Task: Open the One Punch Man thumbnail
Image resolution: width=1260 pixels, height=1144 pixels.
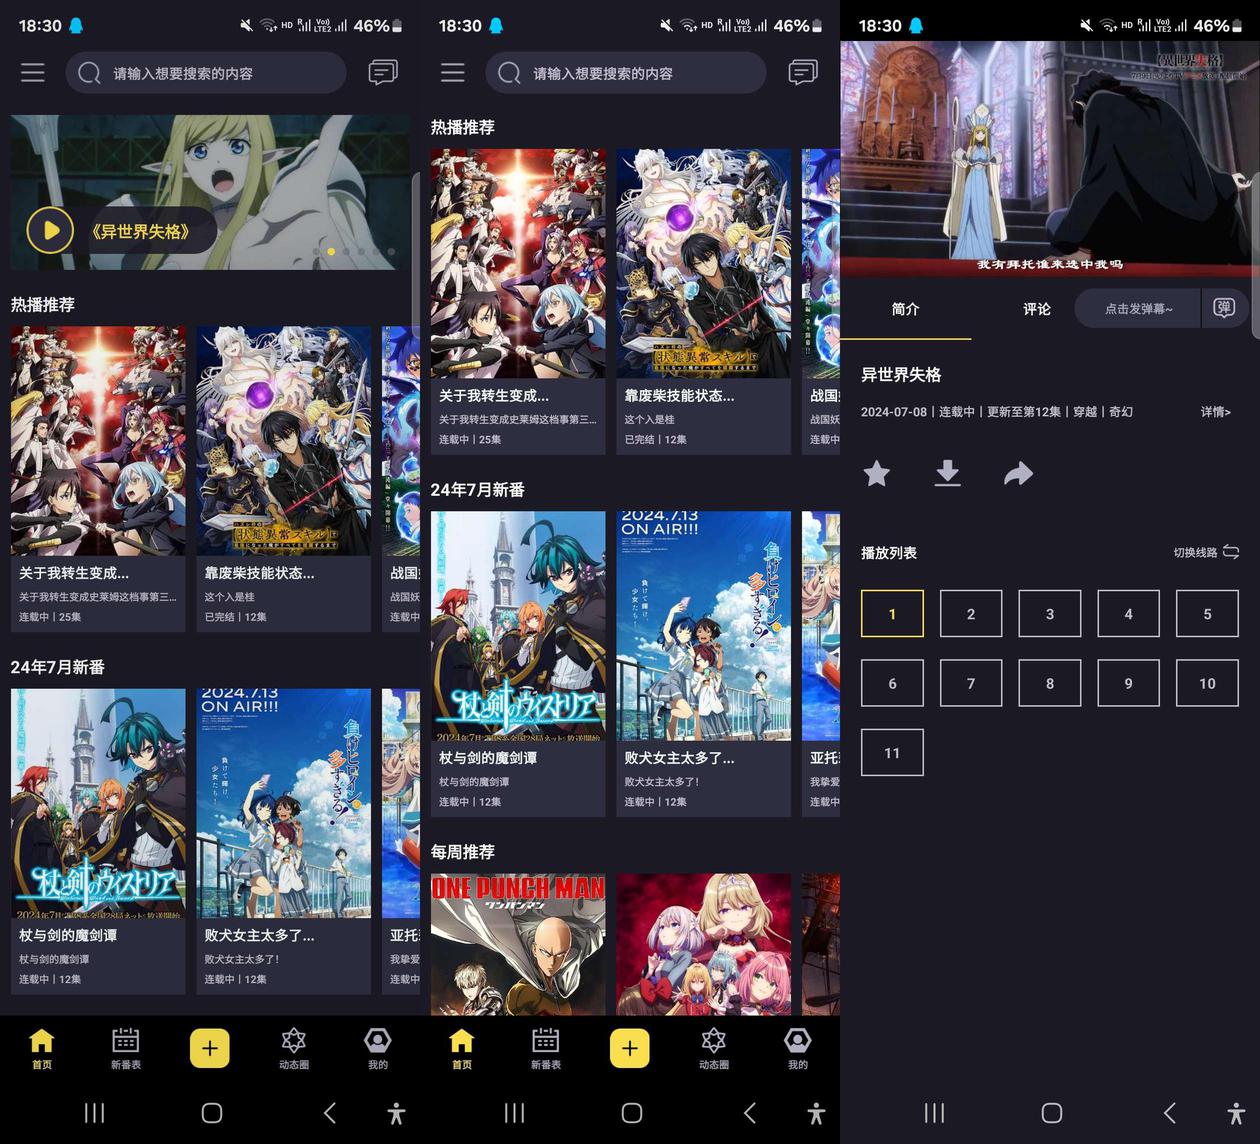Action: [x=518, y=944]
